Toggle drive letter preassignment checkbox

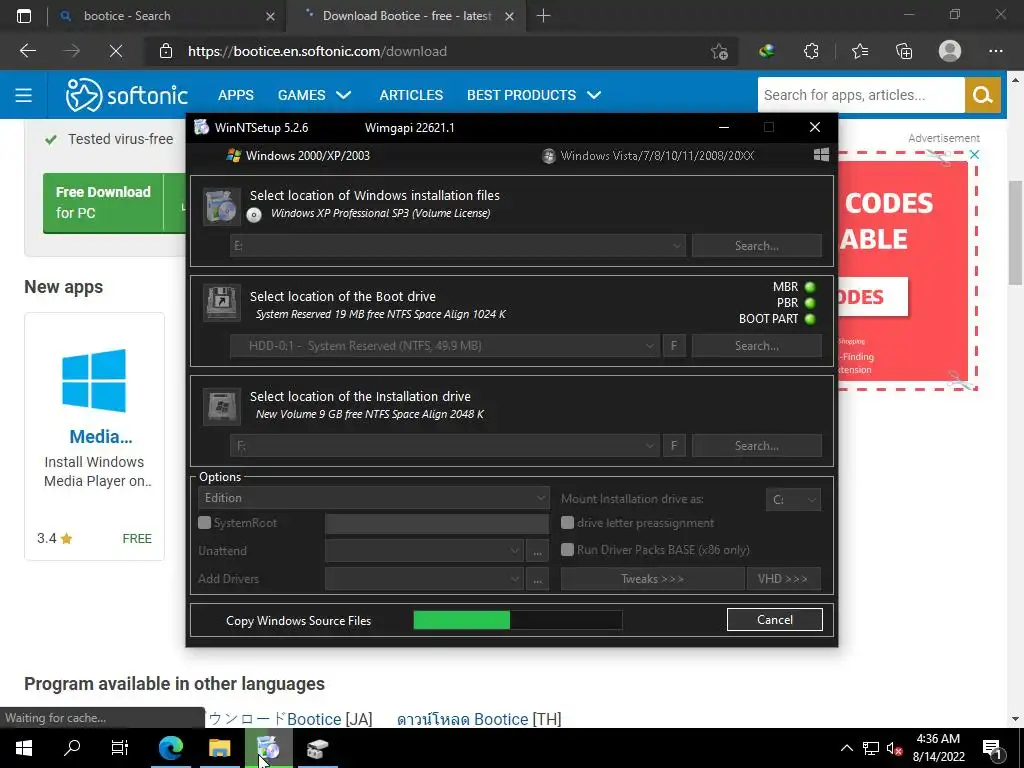pyautogui.click(x=568, y=522)
